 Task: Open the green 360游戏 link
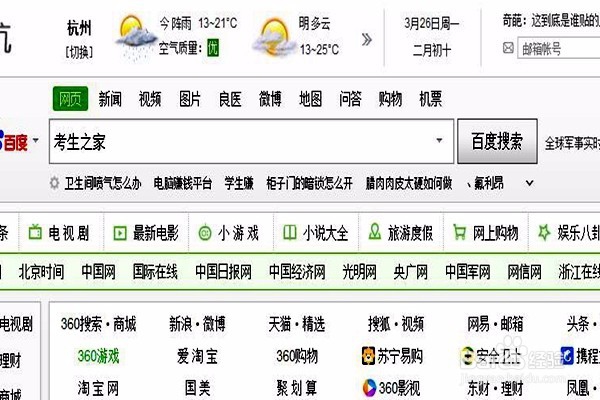pos(98,356)
